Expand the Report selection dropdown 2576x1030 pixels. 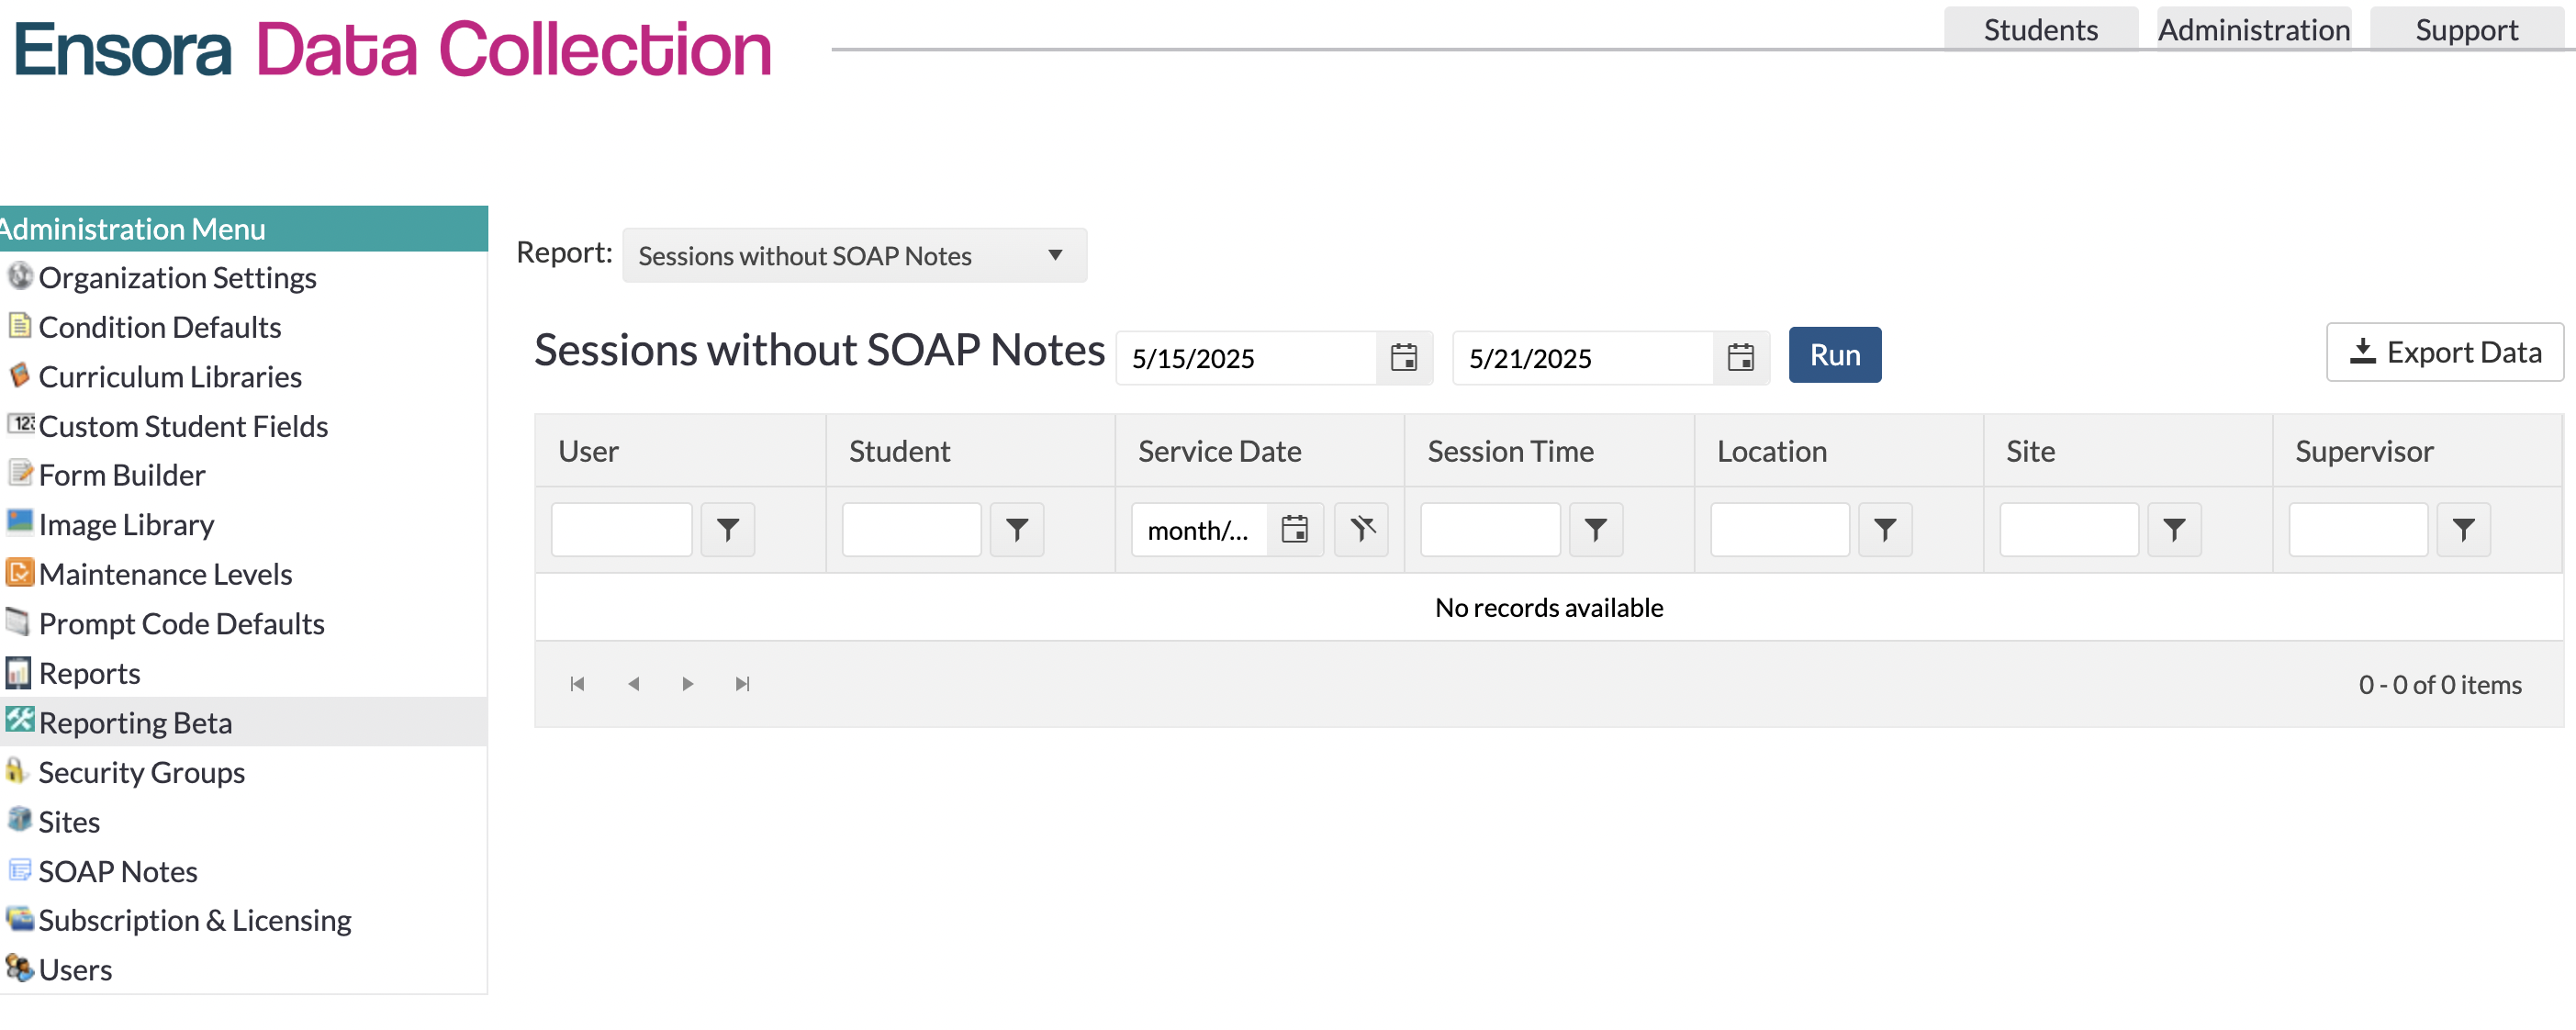click(1054, 255)
